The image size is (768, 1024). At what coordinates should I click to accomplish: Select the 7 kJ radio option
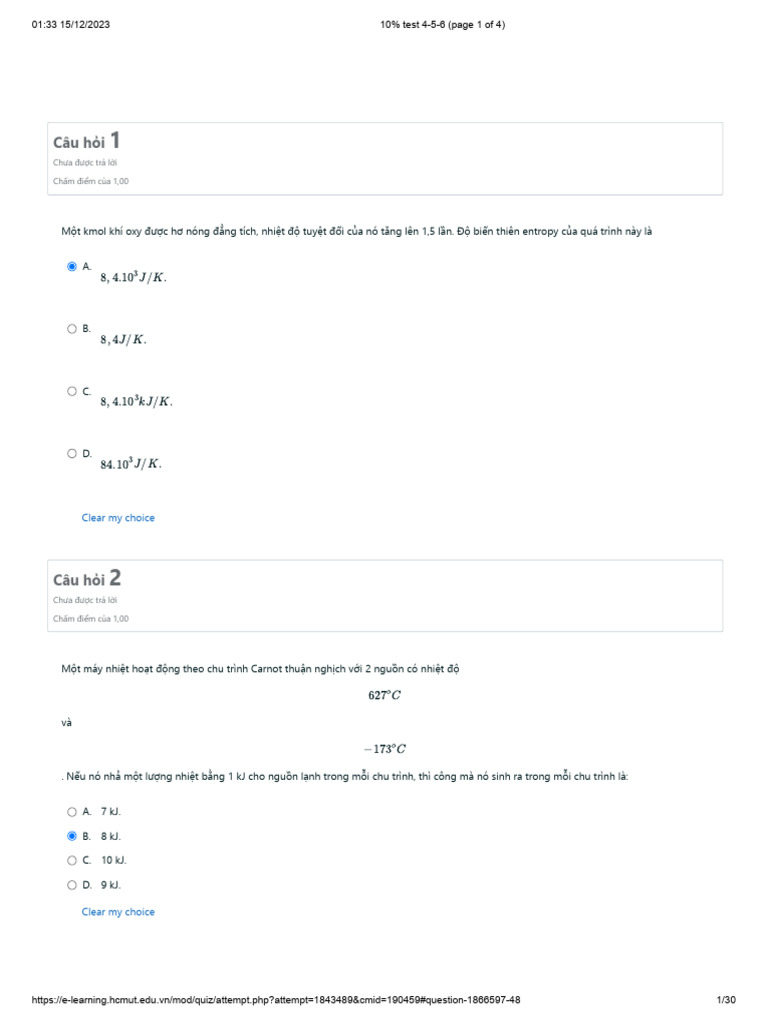click(72, 812)
